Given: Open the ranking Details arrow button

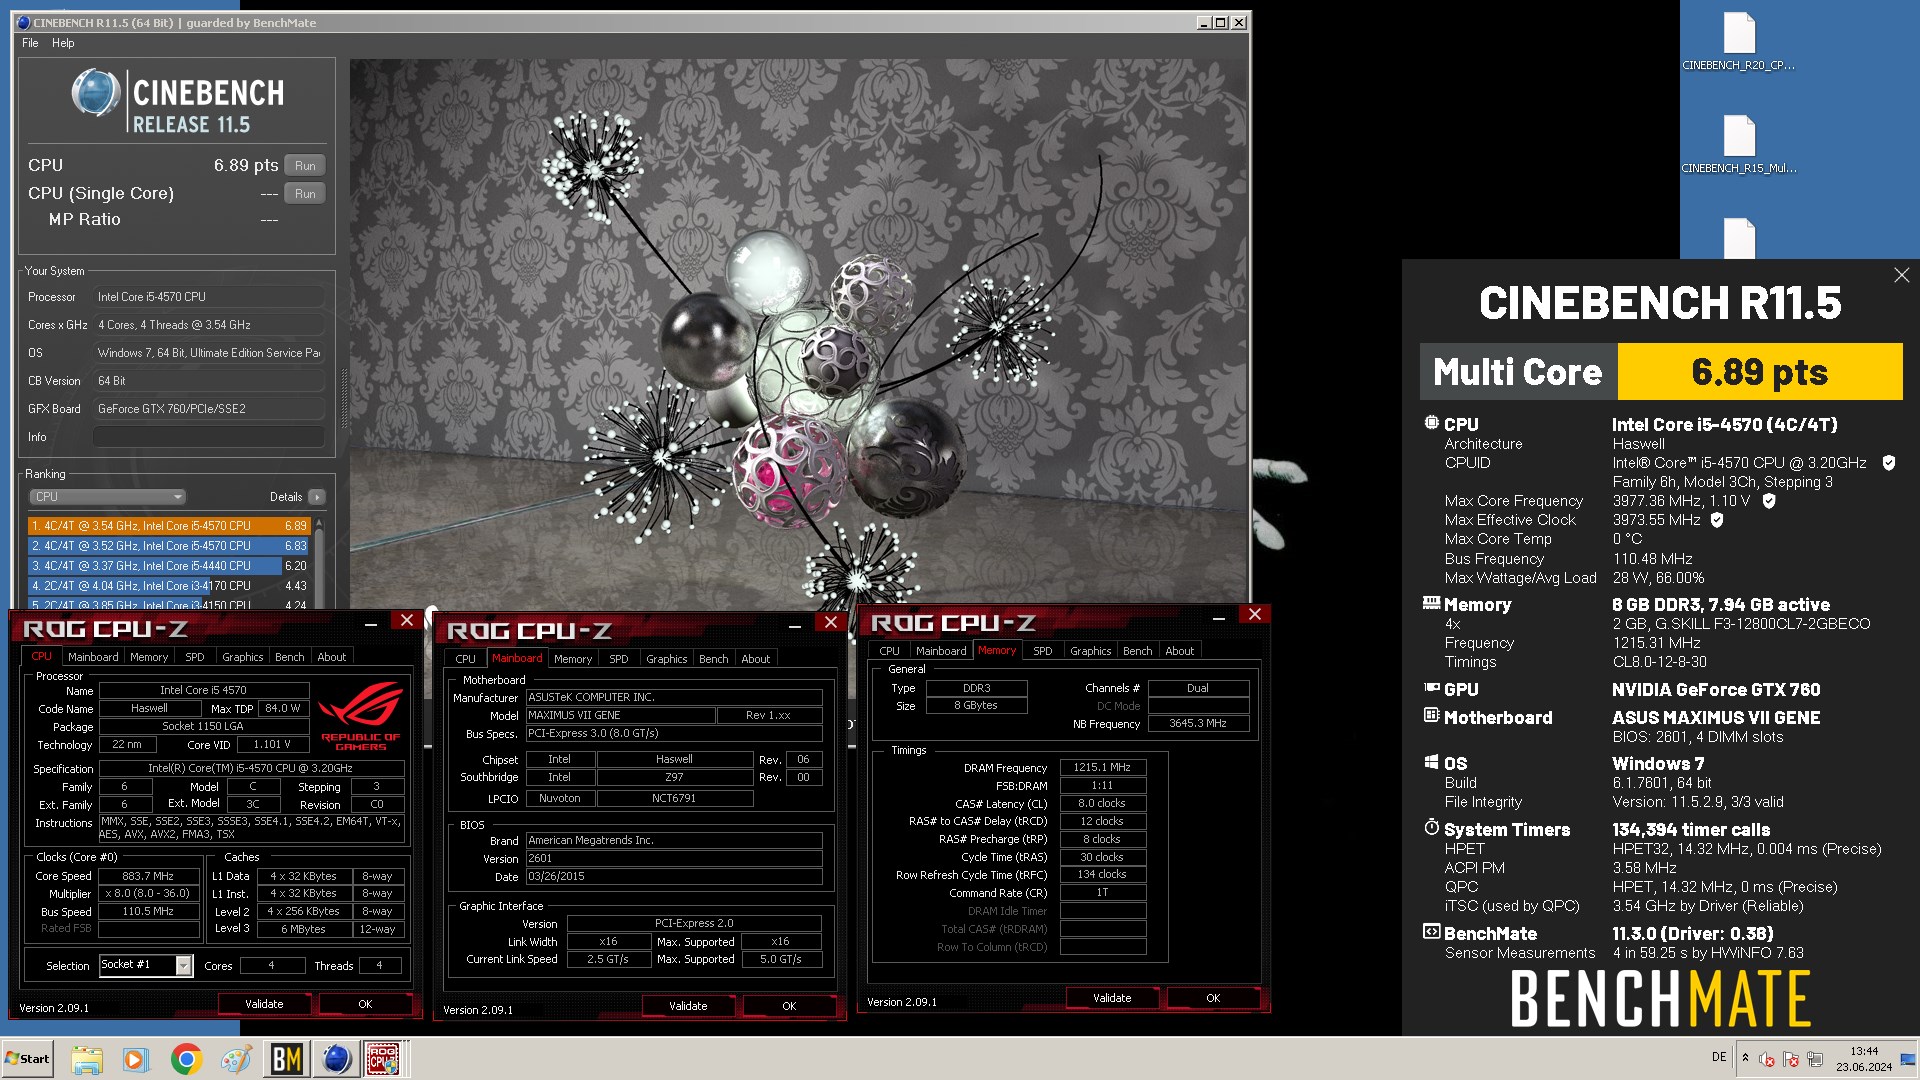Looking at the screenshot, I should click(x=317, y=497).
